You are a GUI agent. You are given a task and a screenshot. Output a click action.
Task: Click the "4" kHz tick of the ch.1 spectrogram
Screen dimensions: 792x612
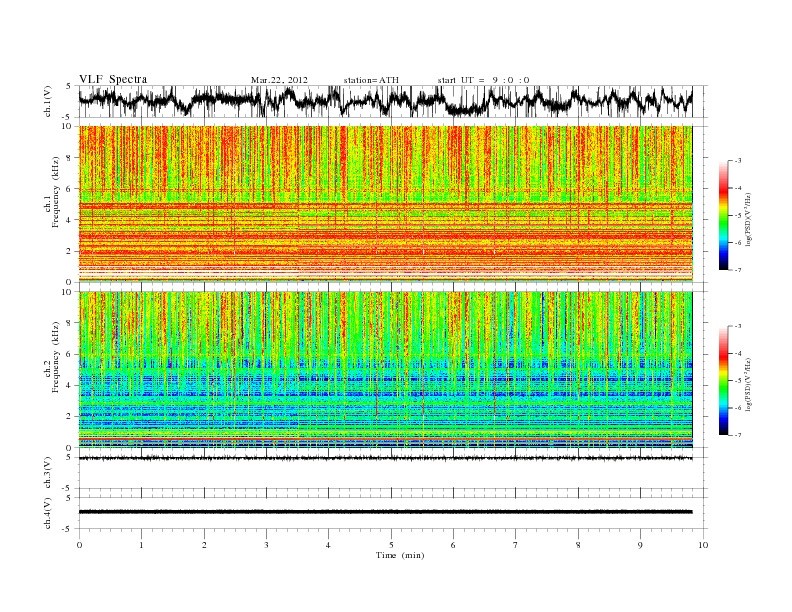click(x=70, y=220)
